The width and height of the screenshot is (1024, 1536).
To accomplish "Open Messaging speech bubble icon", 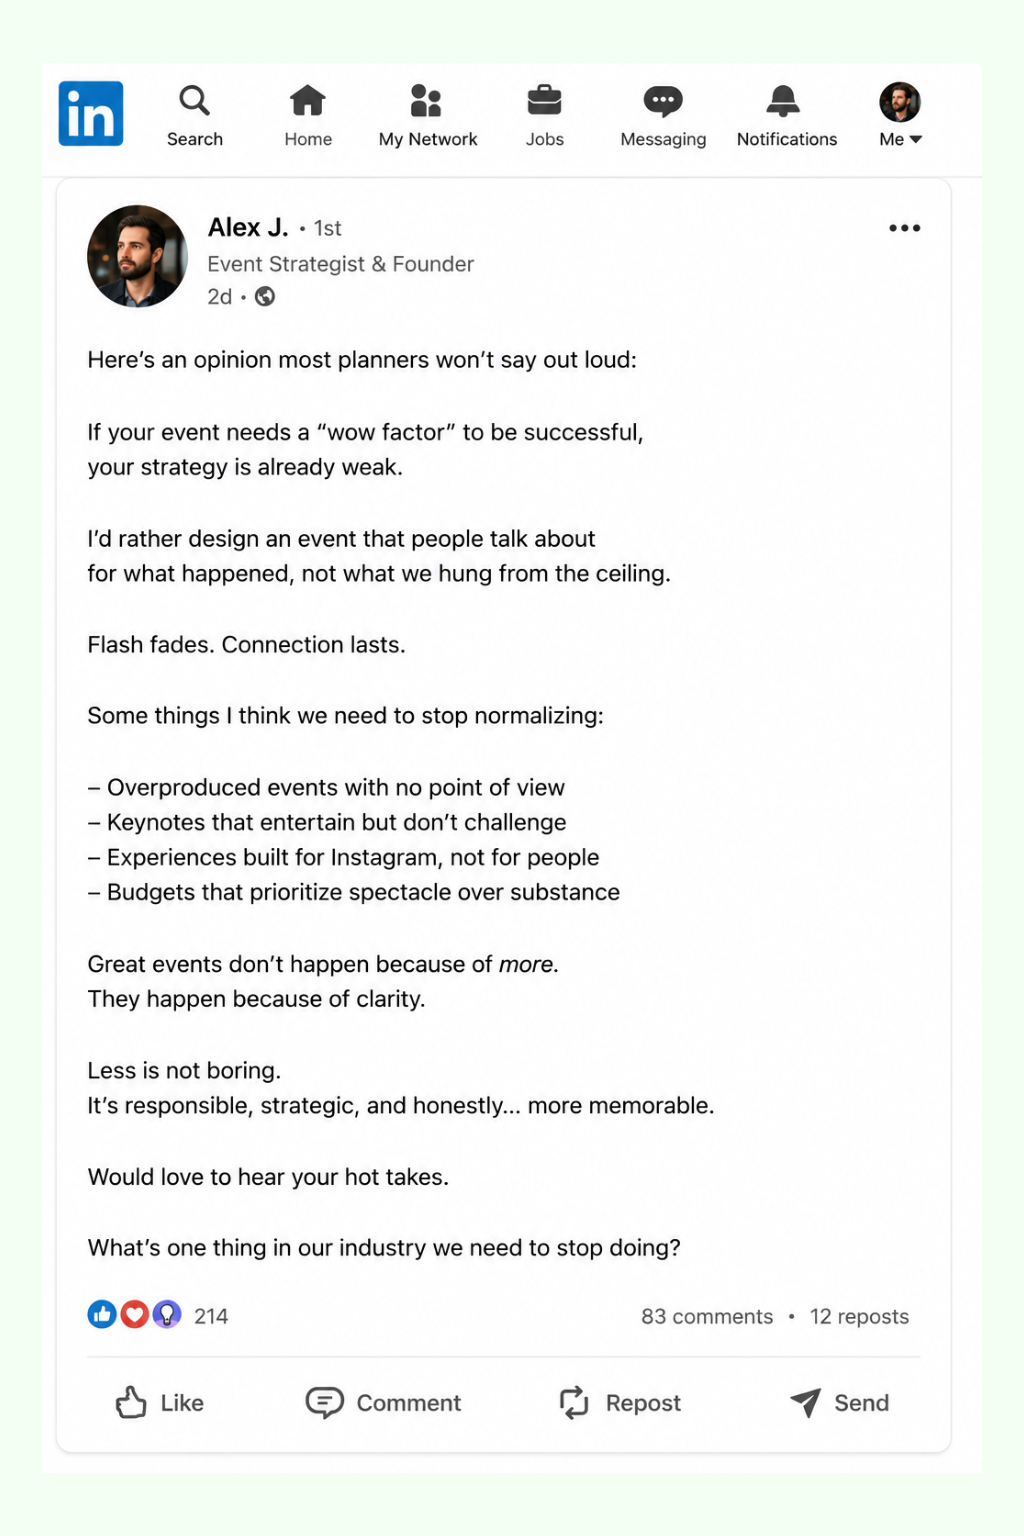I will tap(663, 101).
